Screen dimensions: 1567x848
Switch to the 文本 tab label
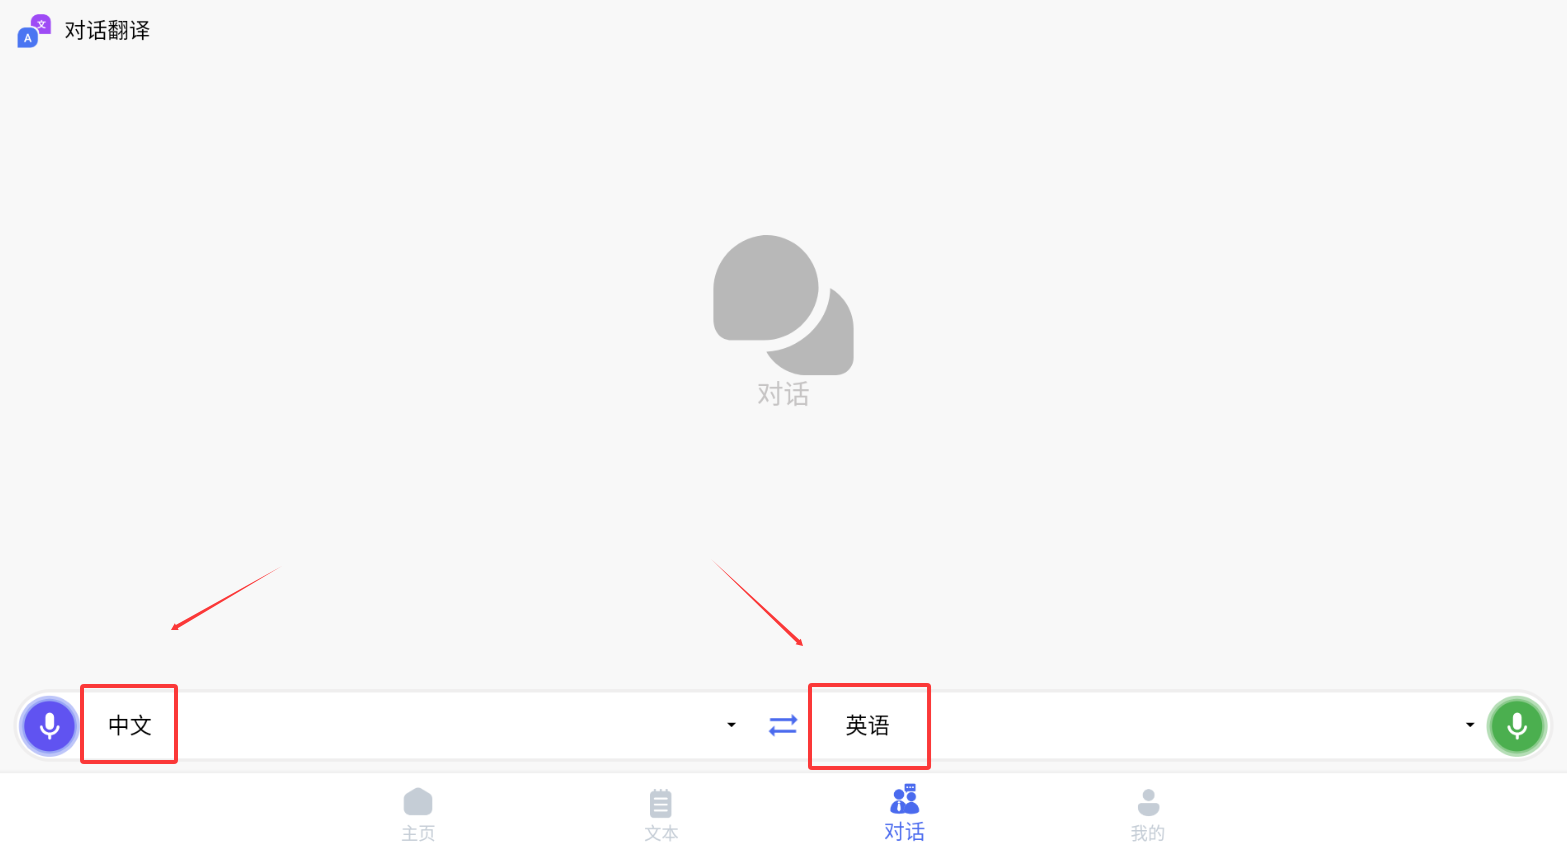click(x=661, y=833)
